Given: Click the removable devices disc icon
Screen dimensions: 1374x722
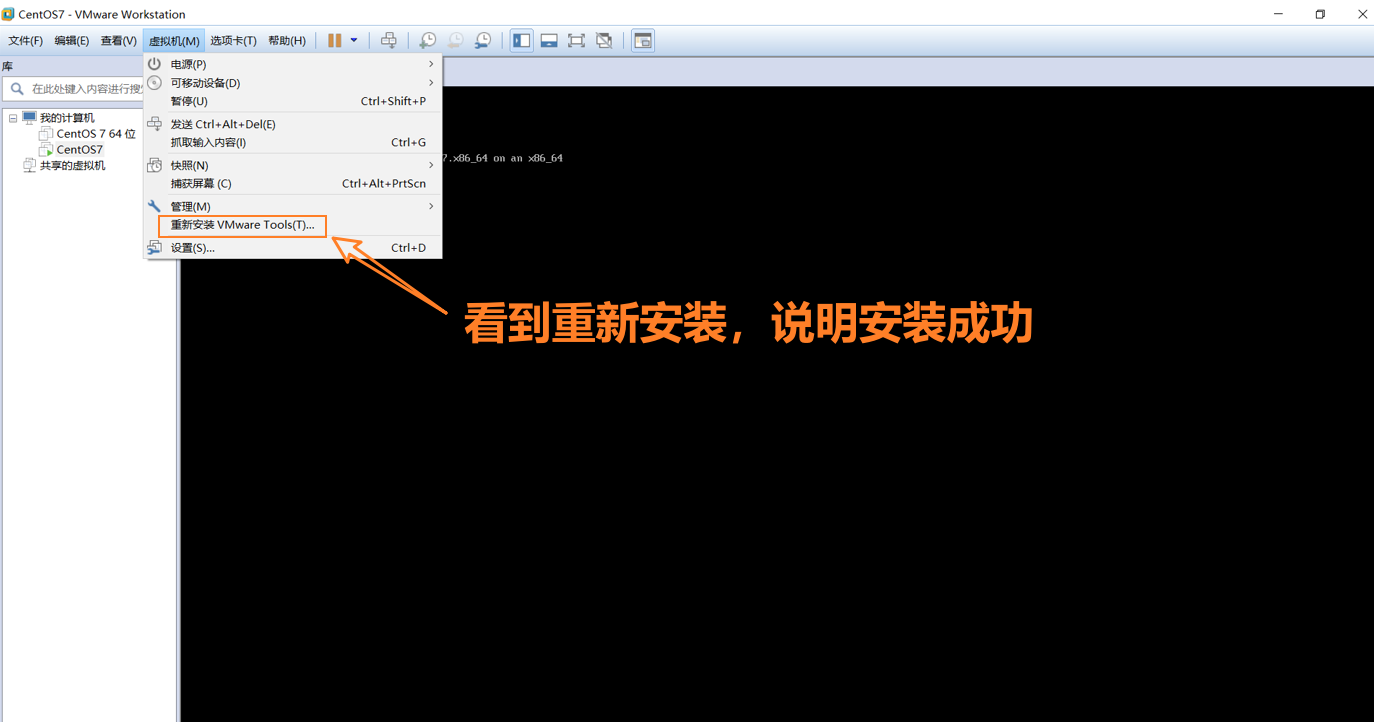Looking at the screenshot, I should (155, 83).
